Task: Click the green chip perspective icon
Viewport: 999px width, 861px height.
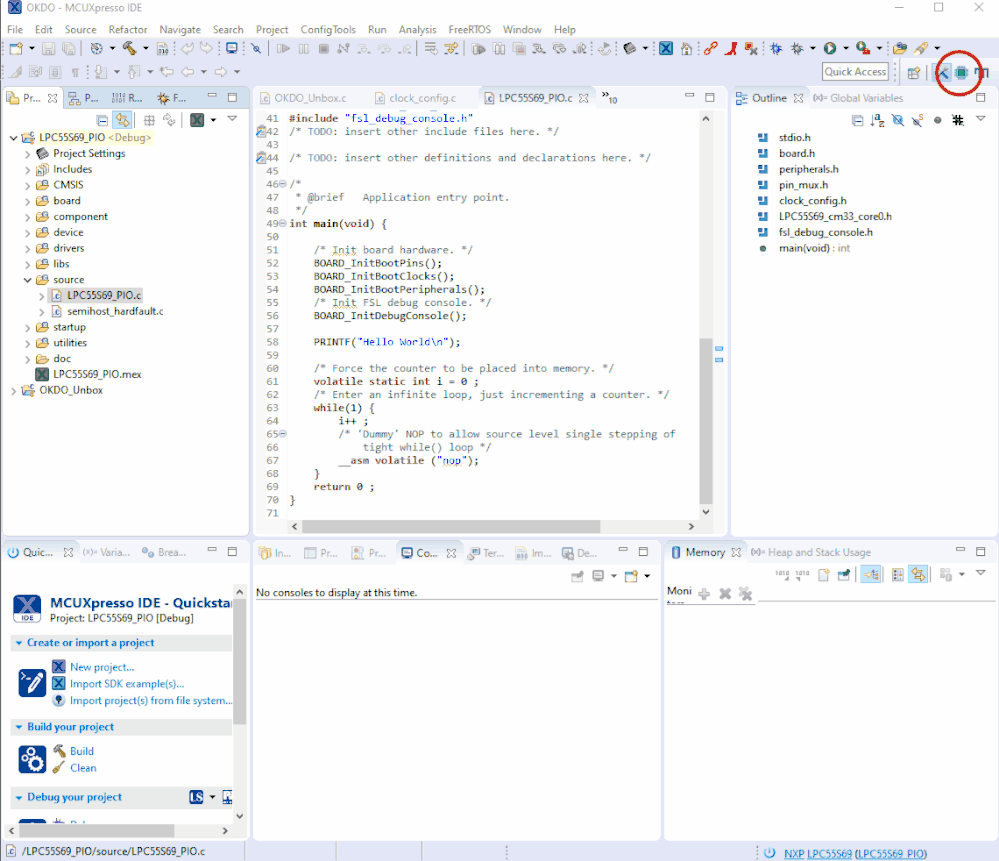Action: (x=961, y=73)
